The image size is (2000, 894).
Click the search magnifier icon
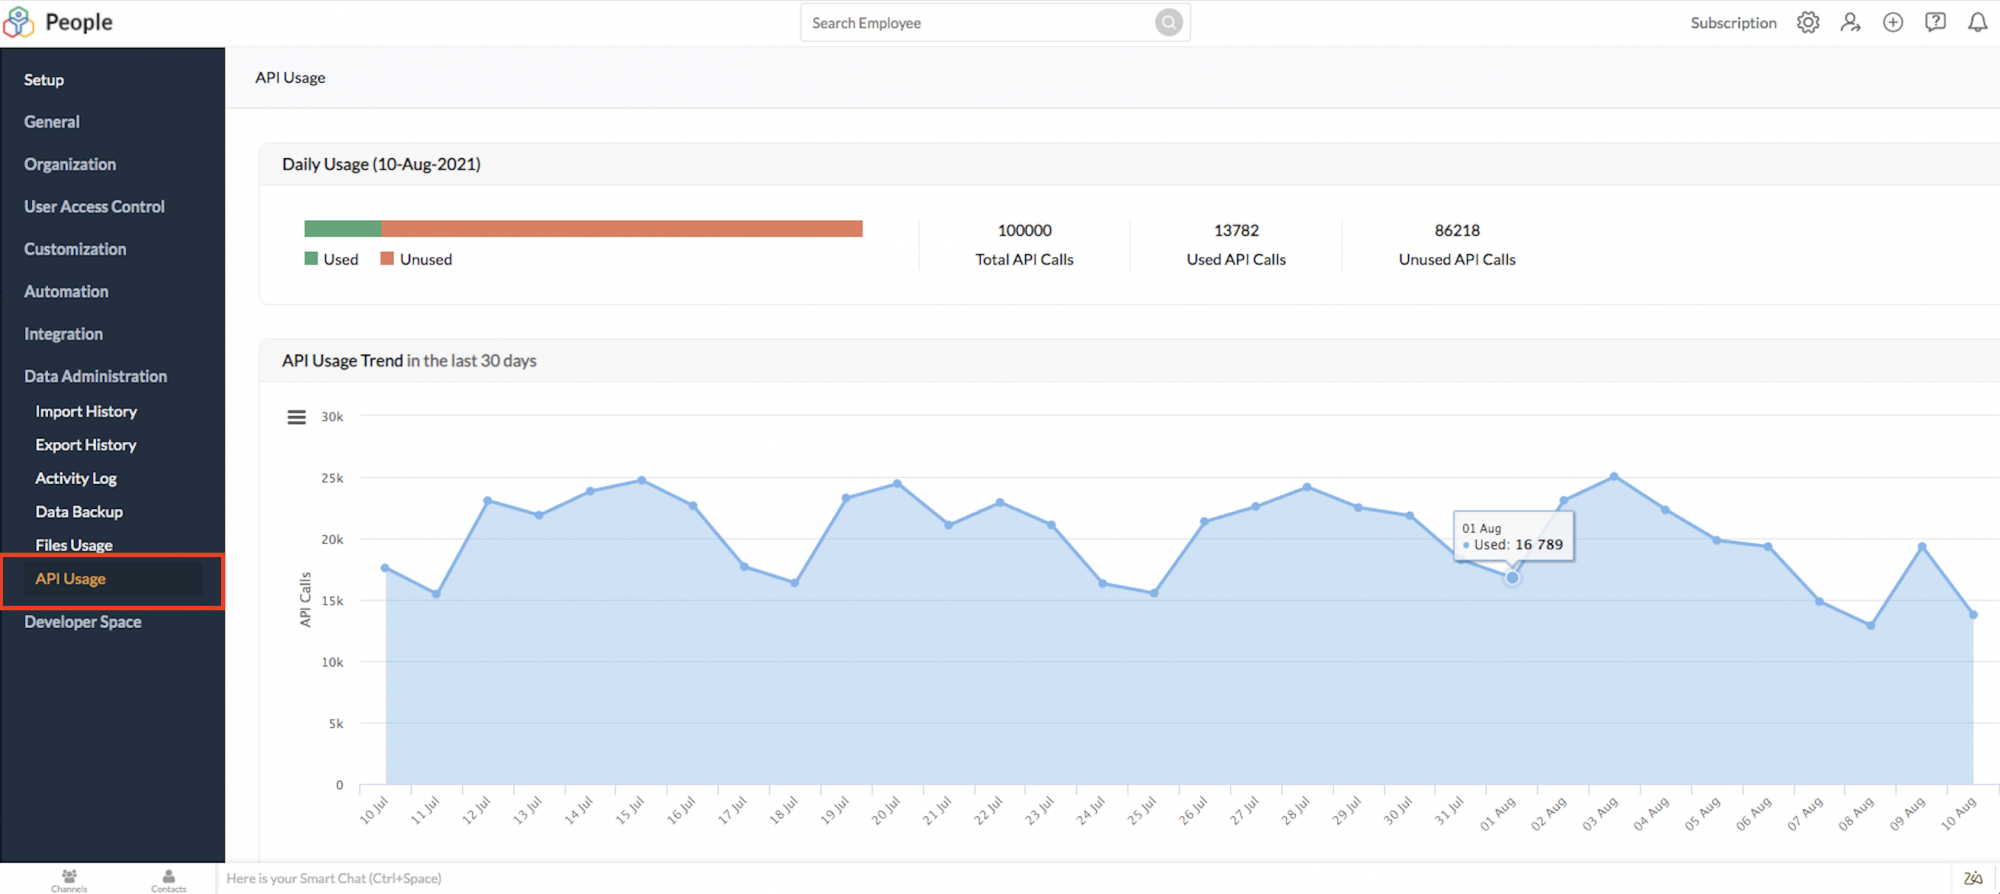1168,22
